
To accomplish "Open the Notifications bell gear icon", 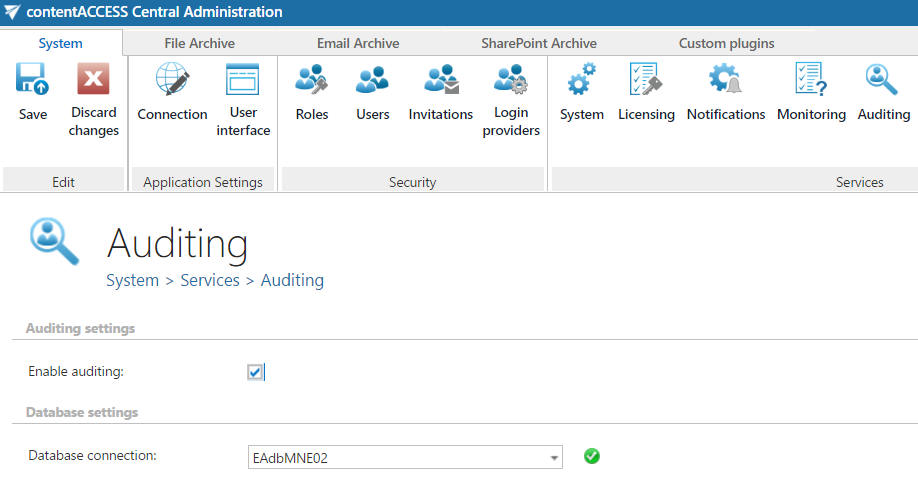I will click(725, 79).
